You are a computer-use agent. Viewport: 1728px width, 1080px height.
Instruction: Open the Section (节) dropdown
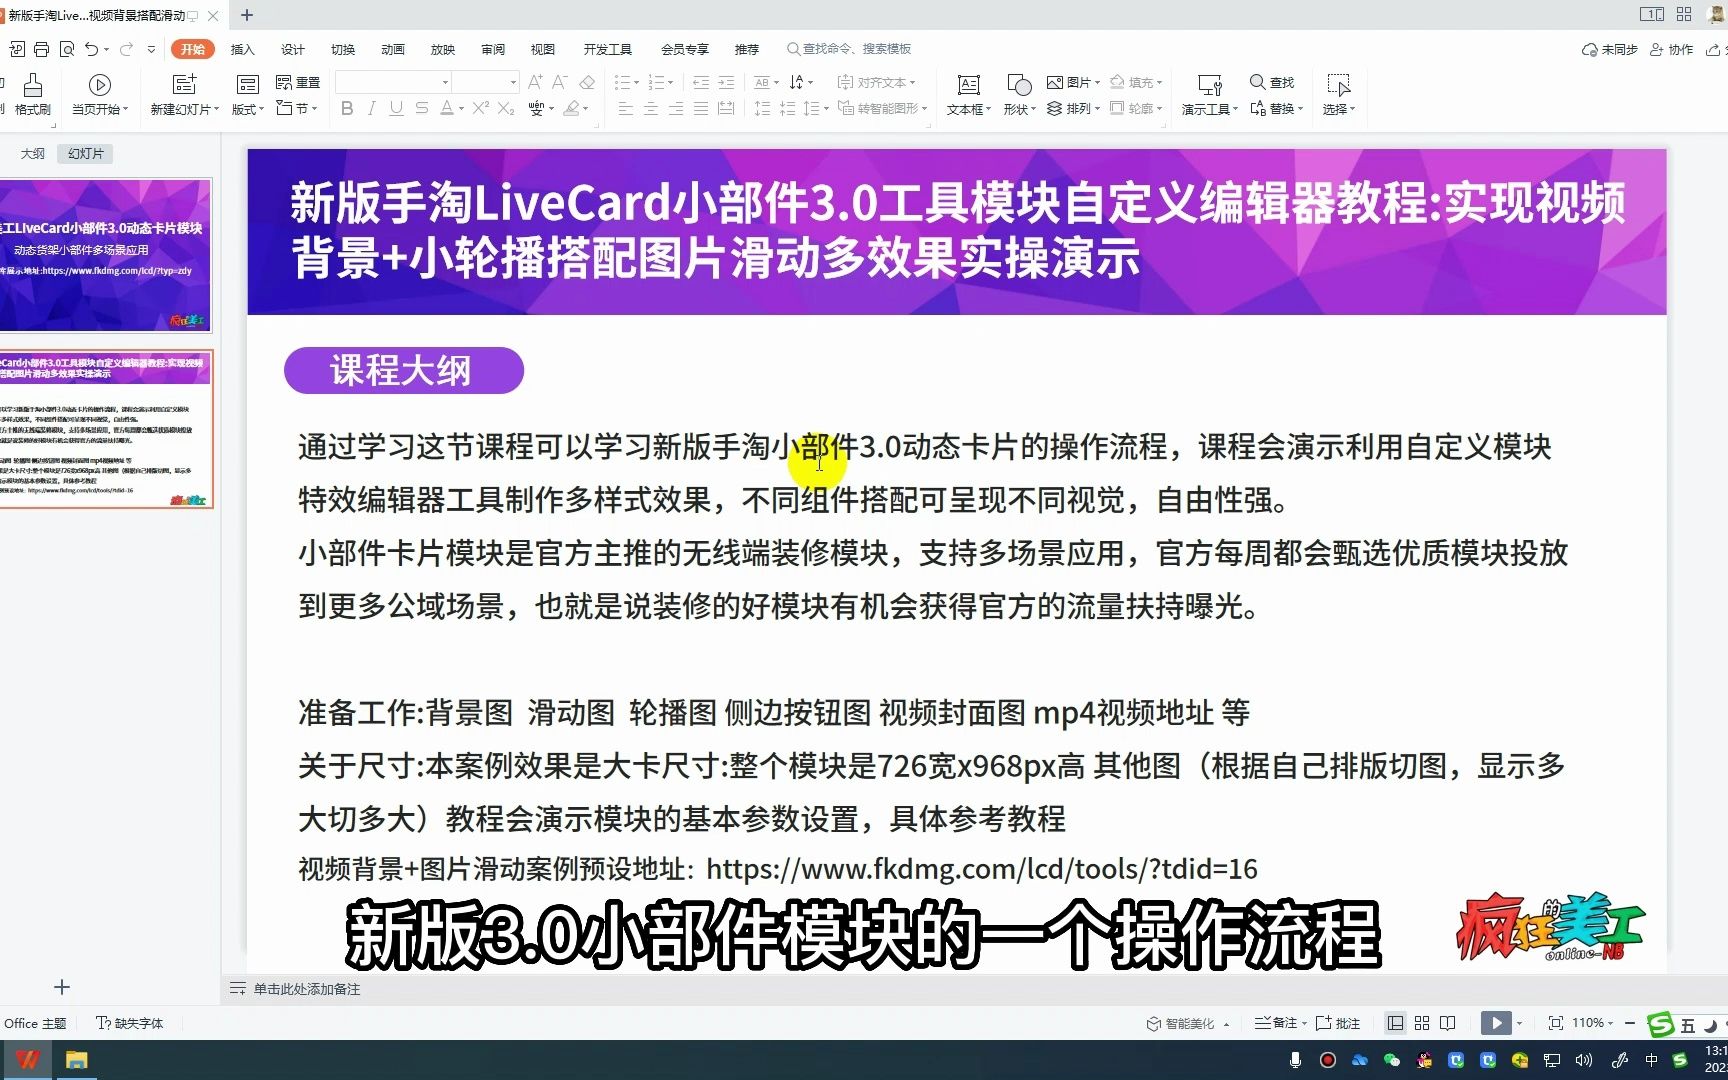[298, 108]
